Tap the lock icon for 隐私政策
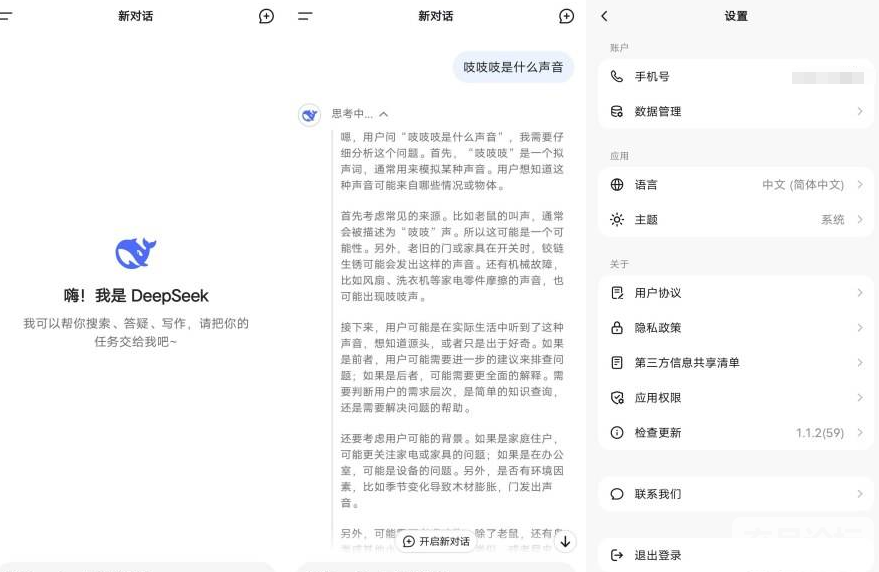This screenshot has height=572, width=879. coord(617,327)
